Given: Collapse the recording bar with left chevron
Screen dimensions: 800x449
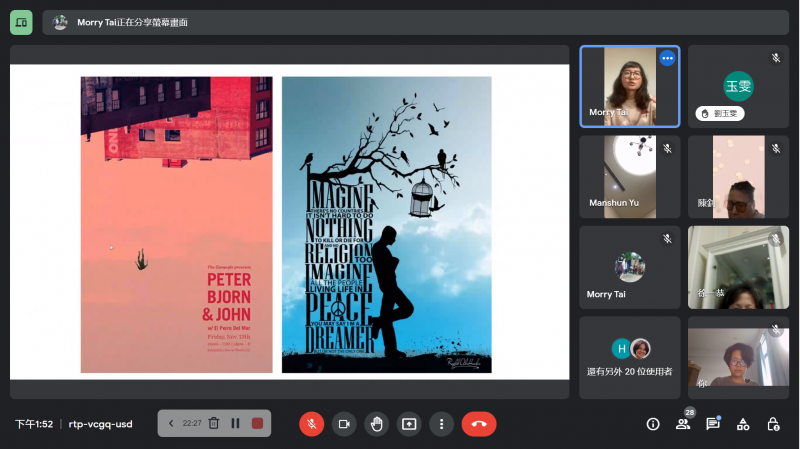Looking at the screenshot, I should pyautogui.click(x=171, y=423).
